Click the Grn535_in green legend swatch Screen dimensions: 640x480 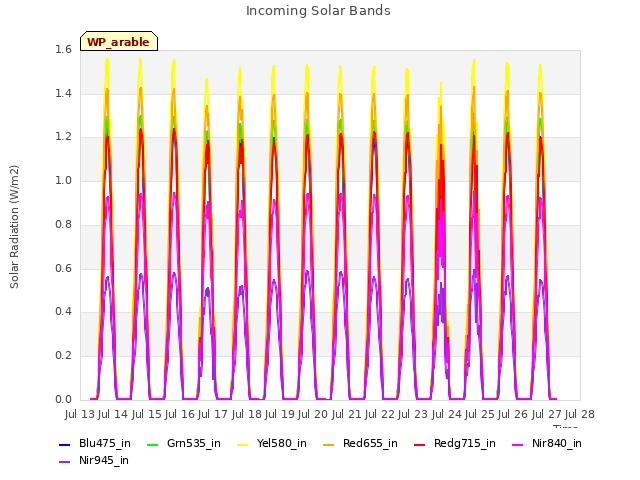[152, 444]
